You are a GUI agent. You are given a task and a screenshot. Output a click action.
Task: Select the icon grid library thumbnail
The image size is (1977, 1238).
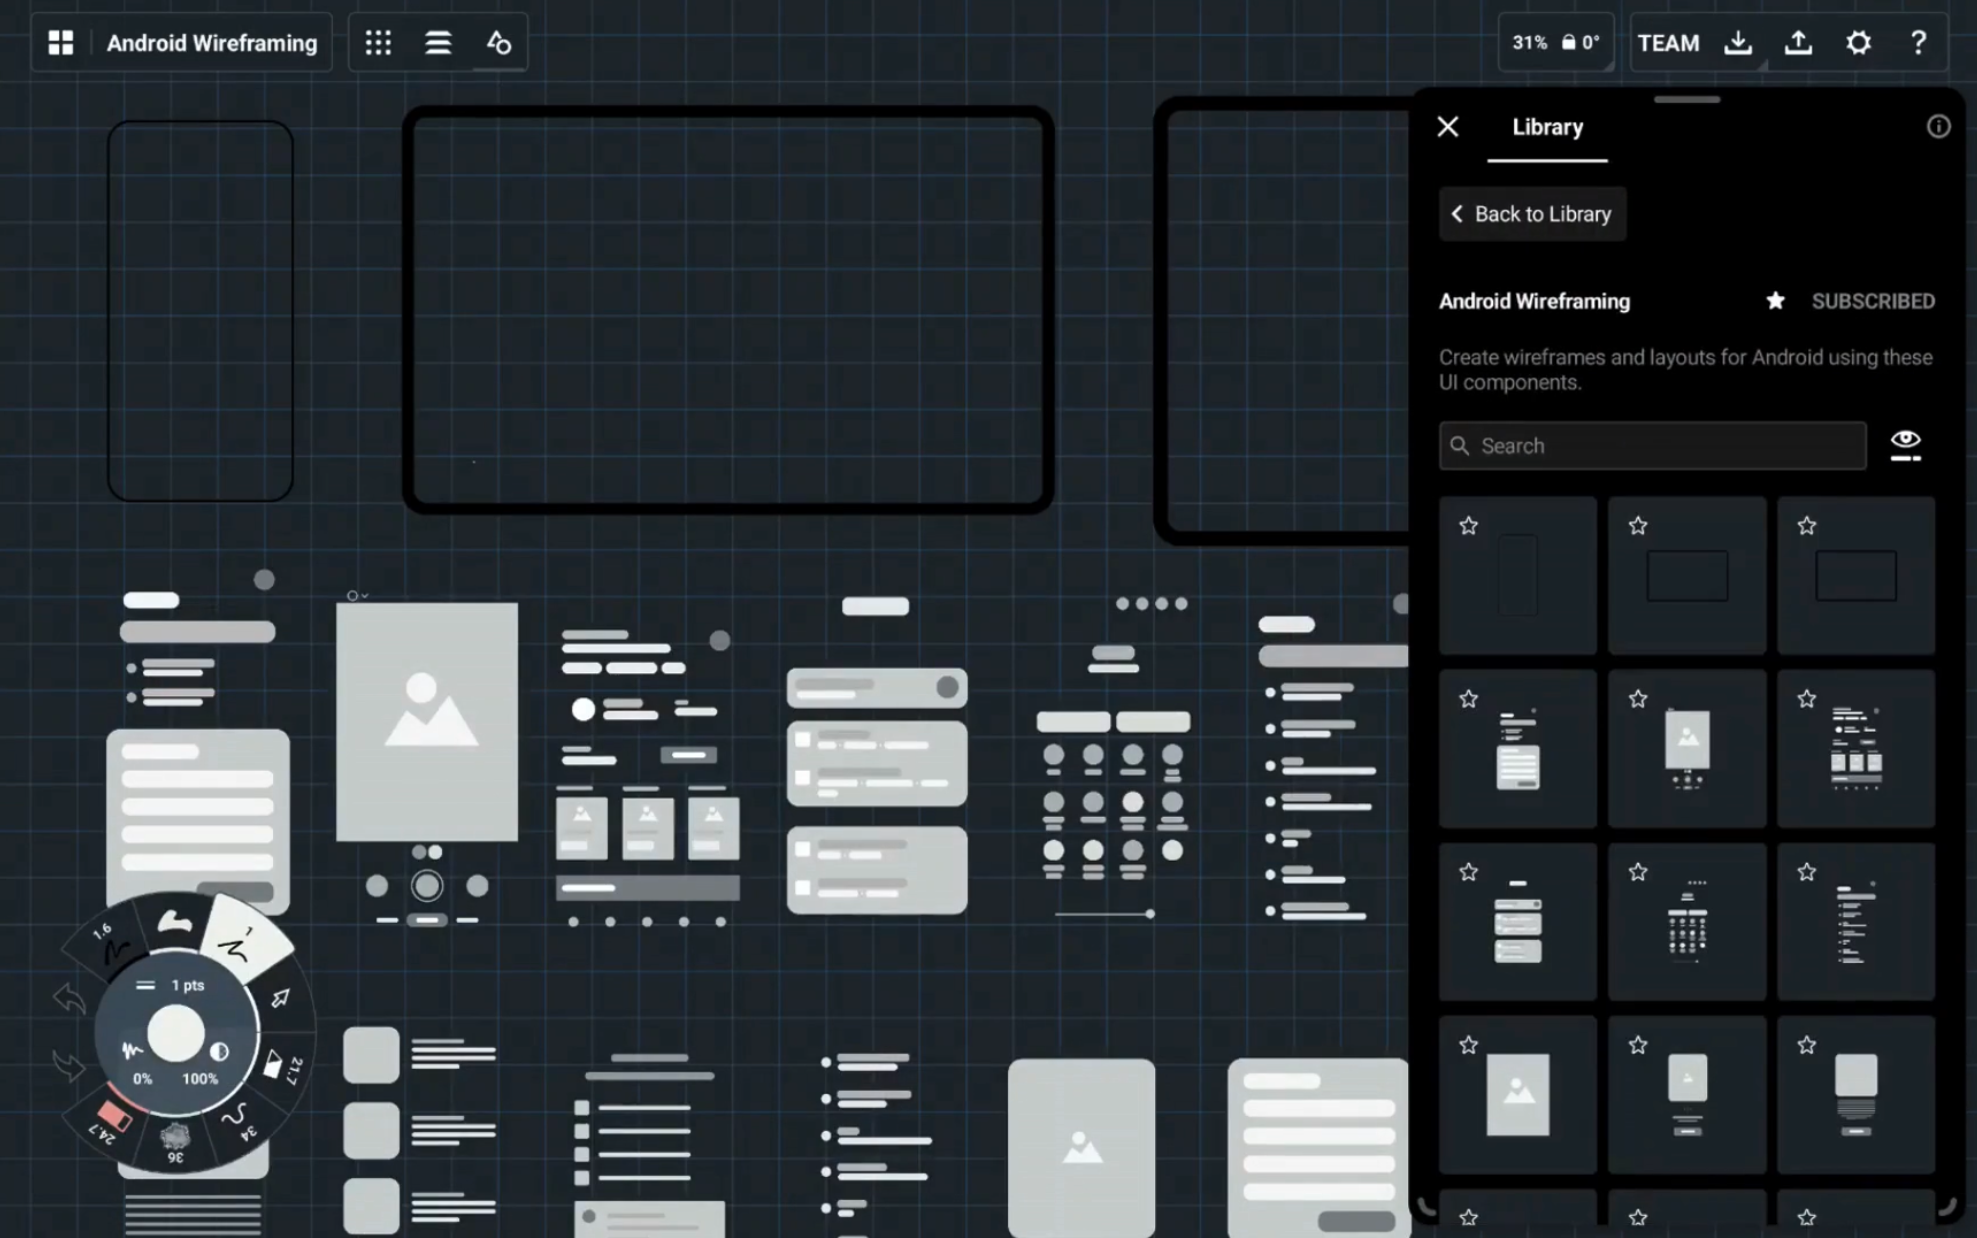(x=1686, y=922)
